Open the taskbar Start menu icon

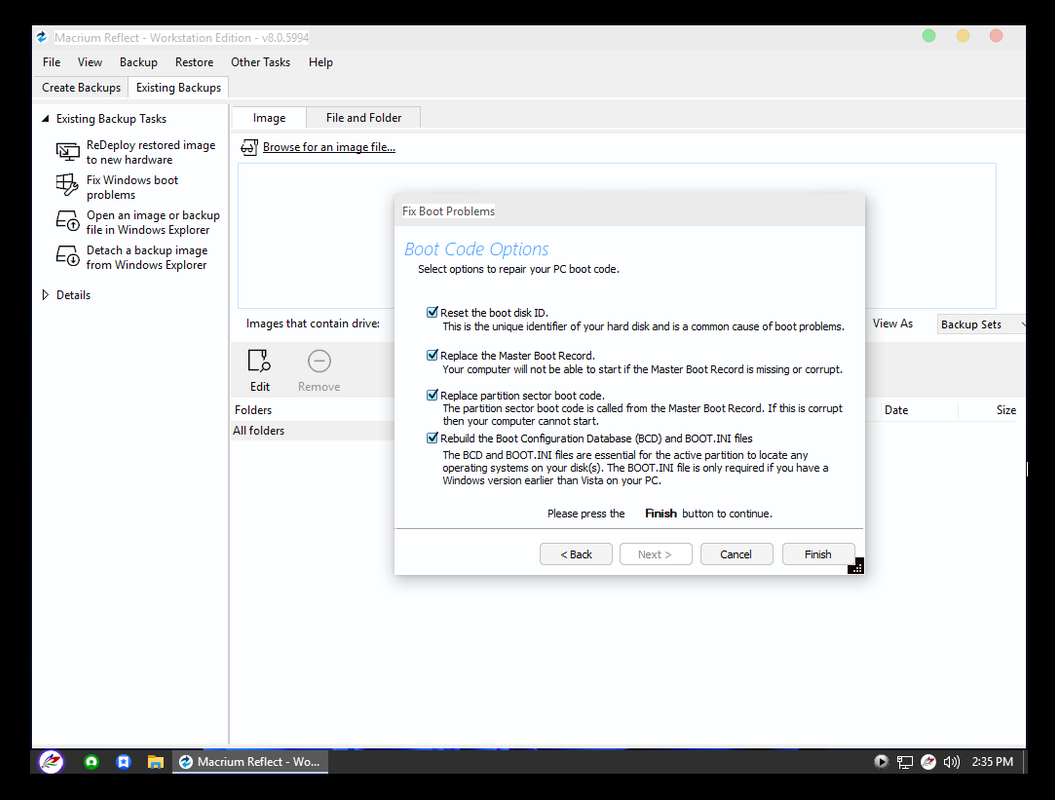coord(51,762)
